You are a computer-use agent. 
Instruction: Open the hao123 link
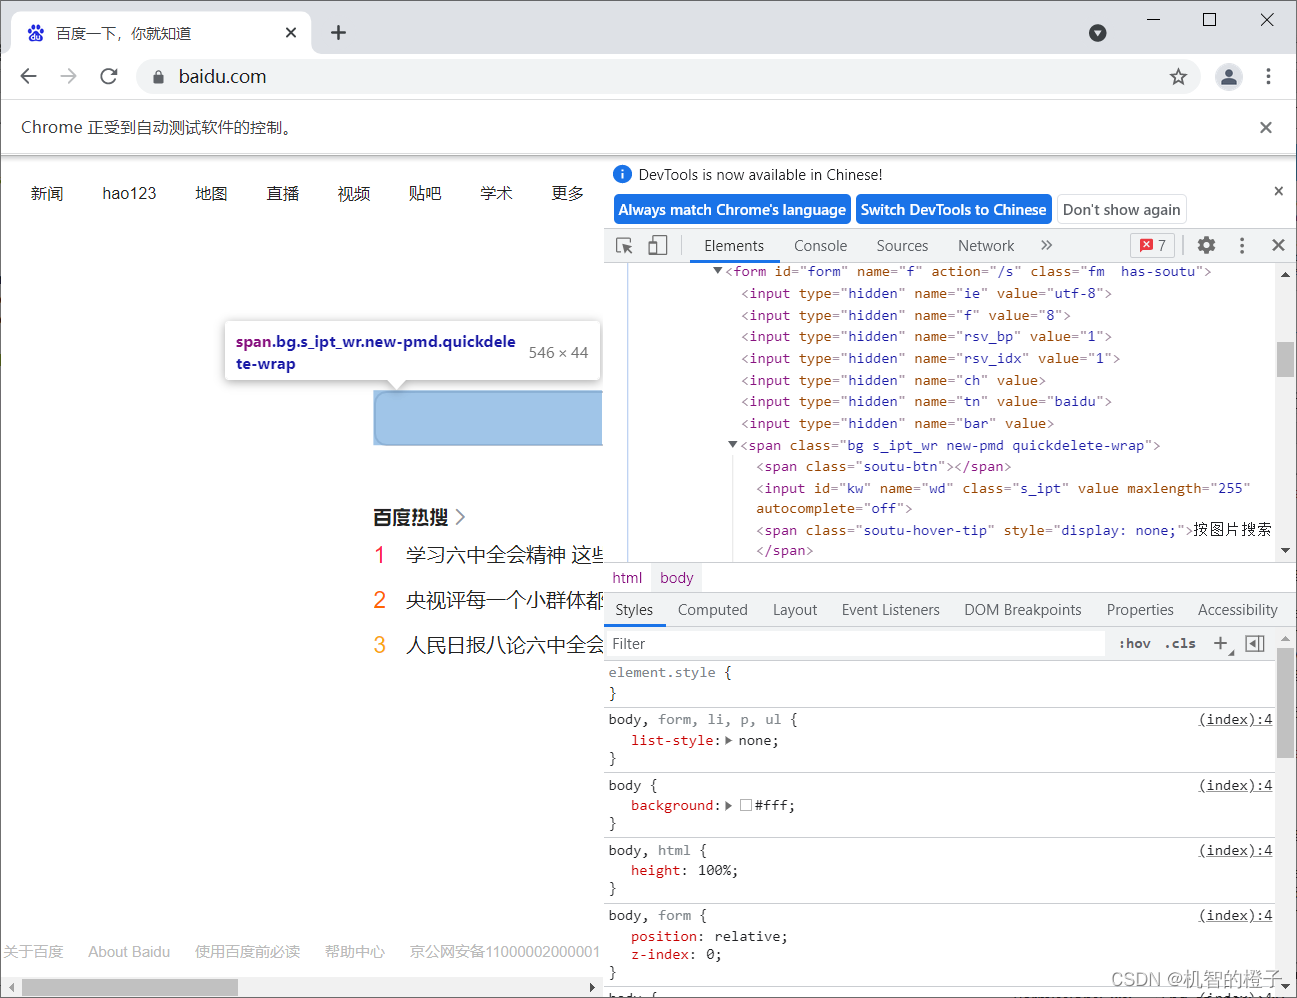pos(129,193)
